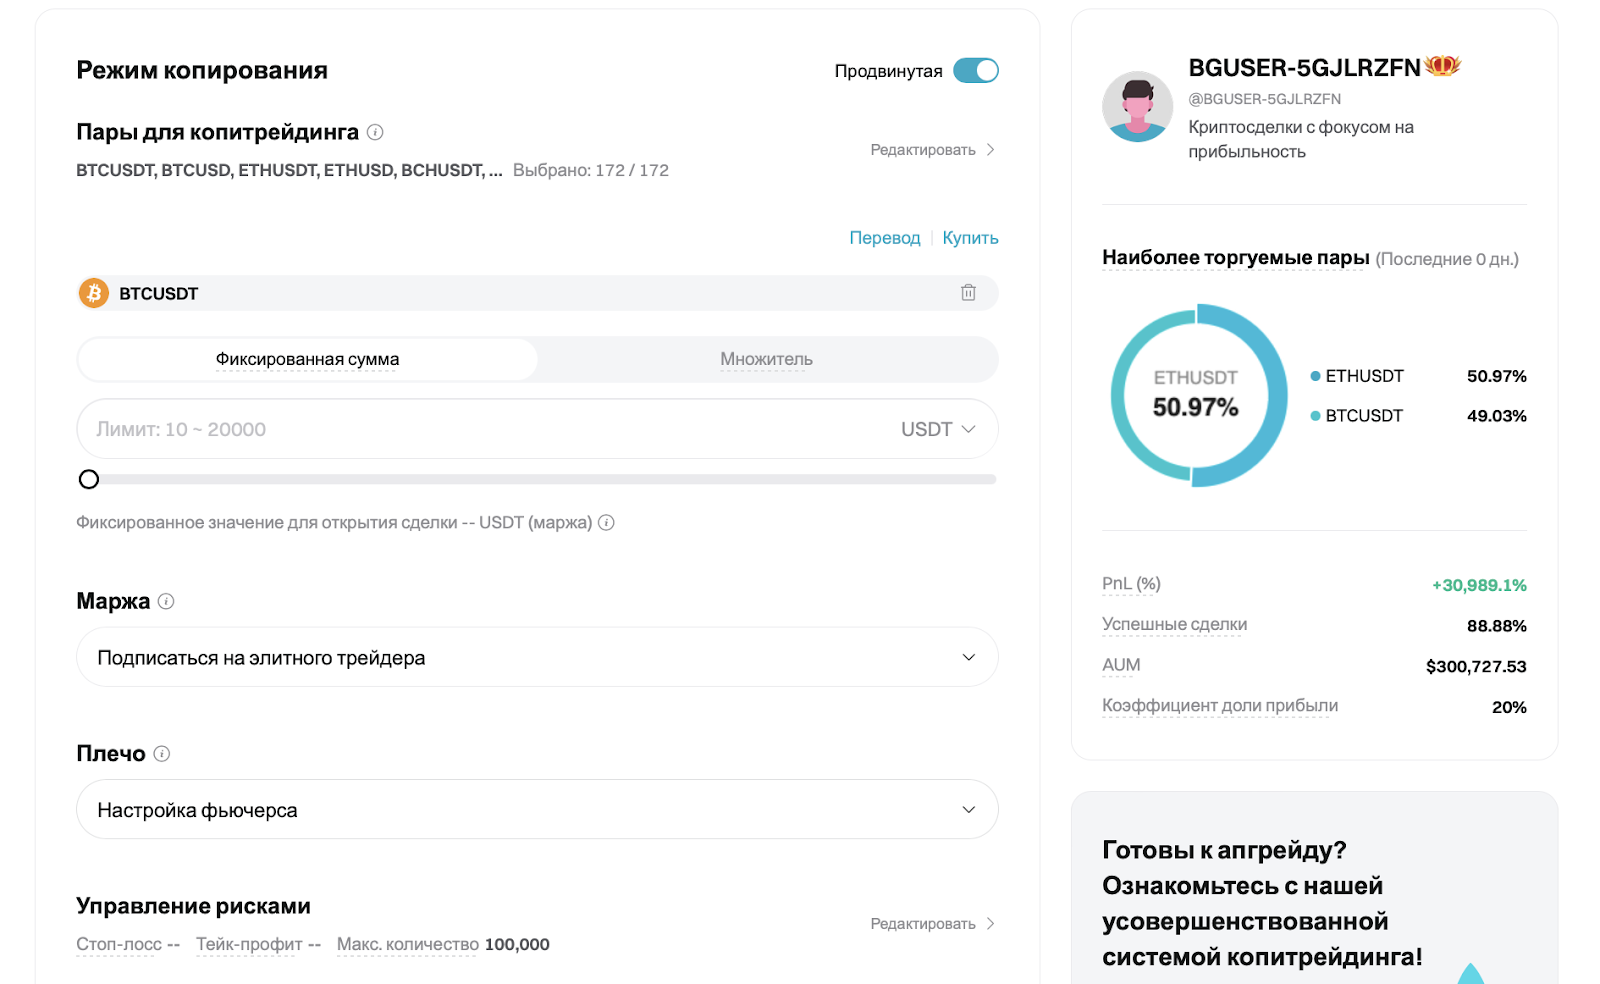Click the ETHUSDT donut chart
Screen dimensions: 1600x984
point(1198,395)
